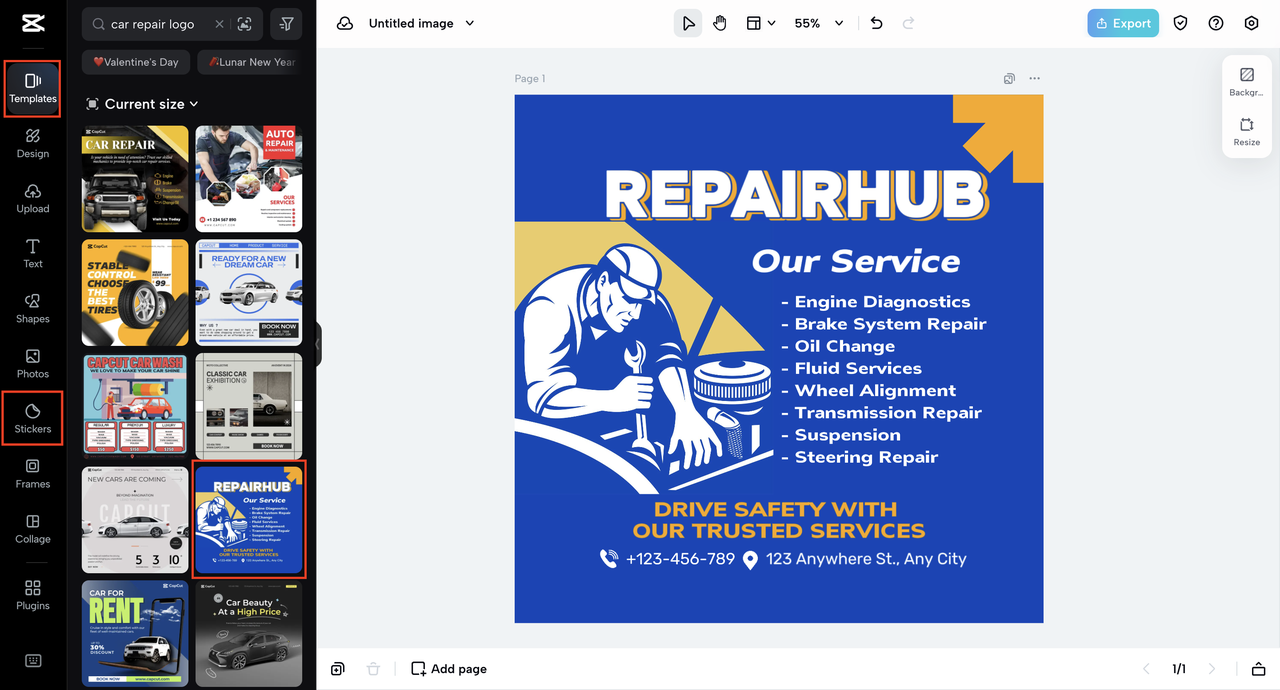Click the Export button
The image size is (1280, 690).
1123,23
